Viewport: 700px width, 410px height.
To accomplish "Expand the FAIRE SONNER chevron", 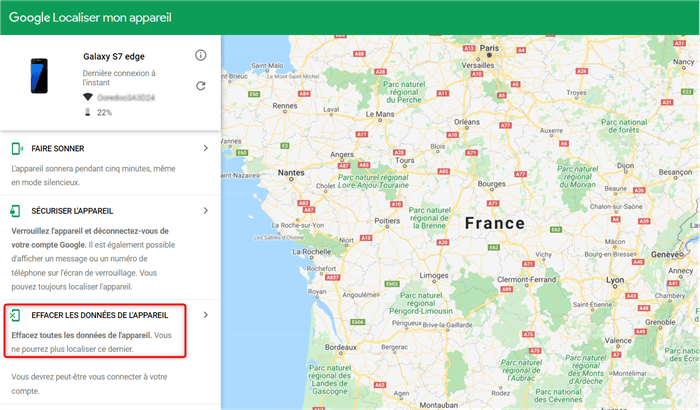I will (206, 148).
